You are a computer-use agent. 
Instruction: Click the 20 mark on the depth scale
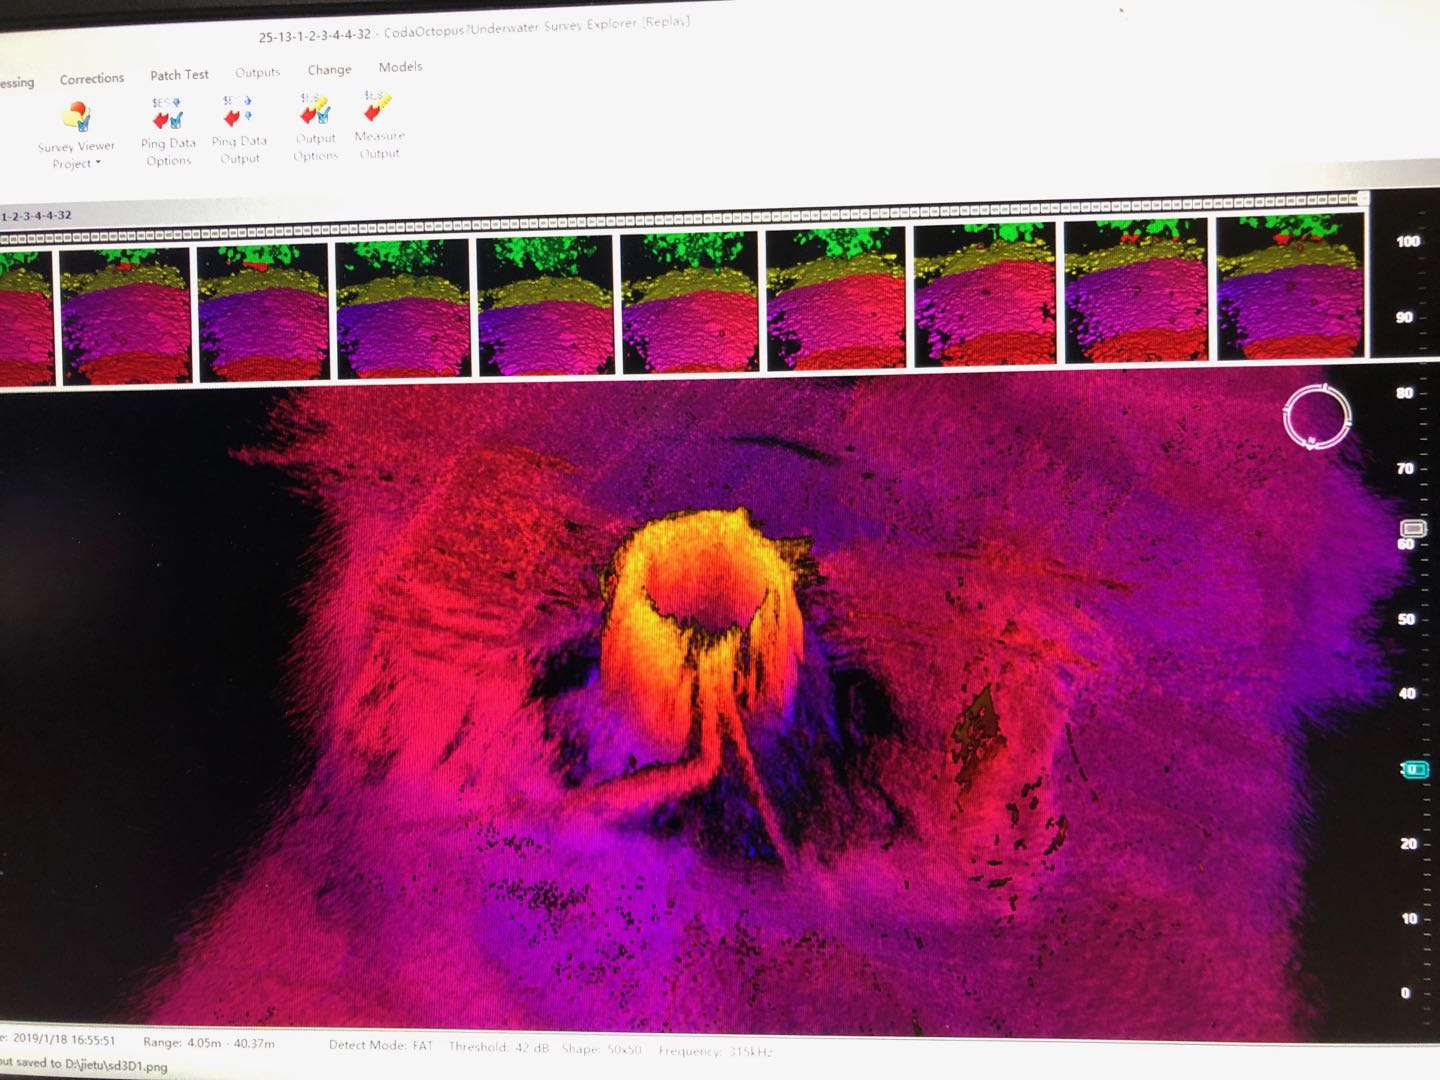(1408, 843)
